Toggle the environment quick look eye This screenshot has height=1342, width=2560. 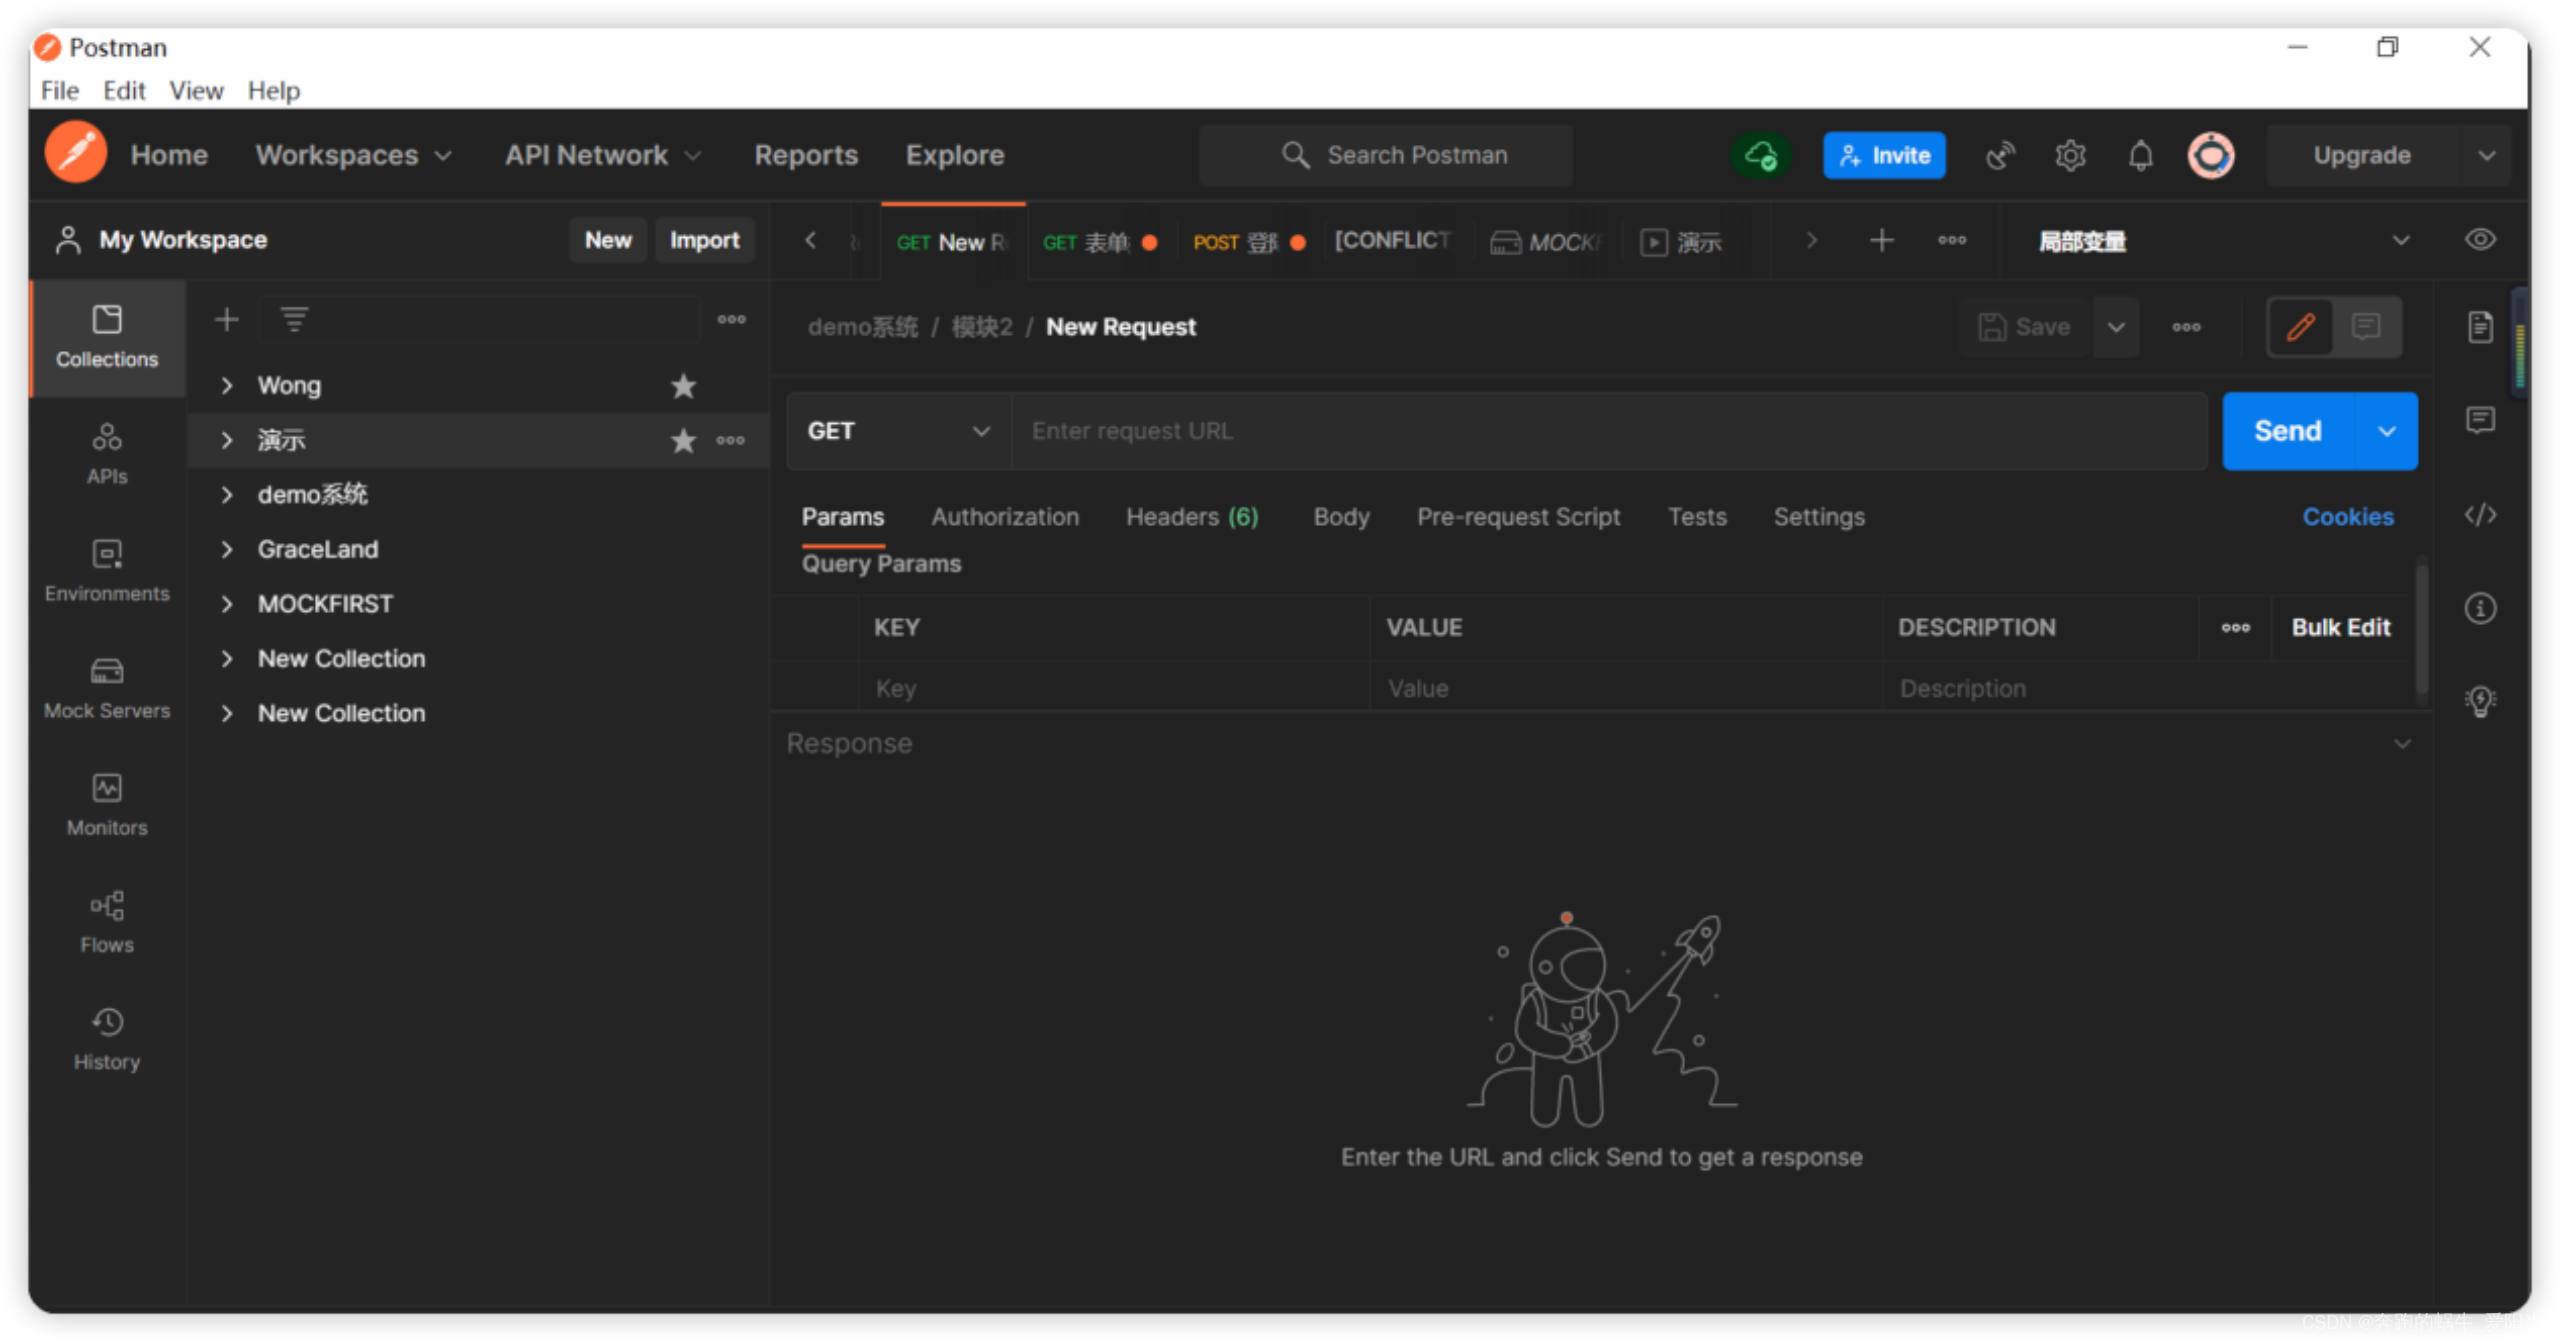click(x=2480, y=240)
